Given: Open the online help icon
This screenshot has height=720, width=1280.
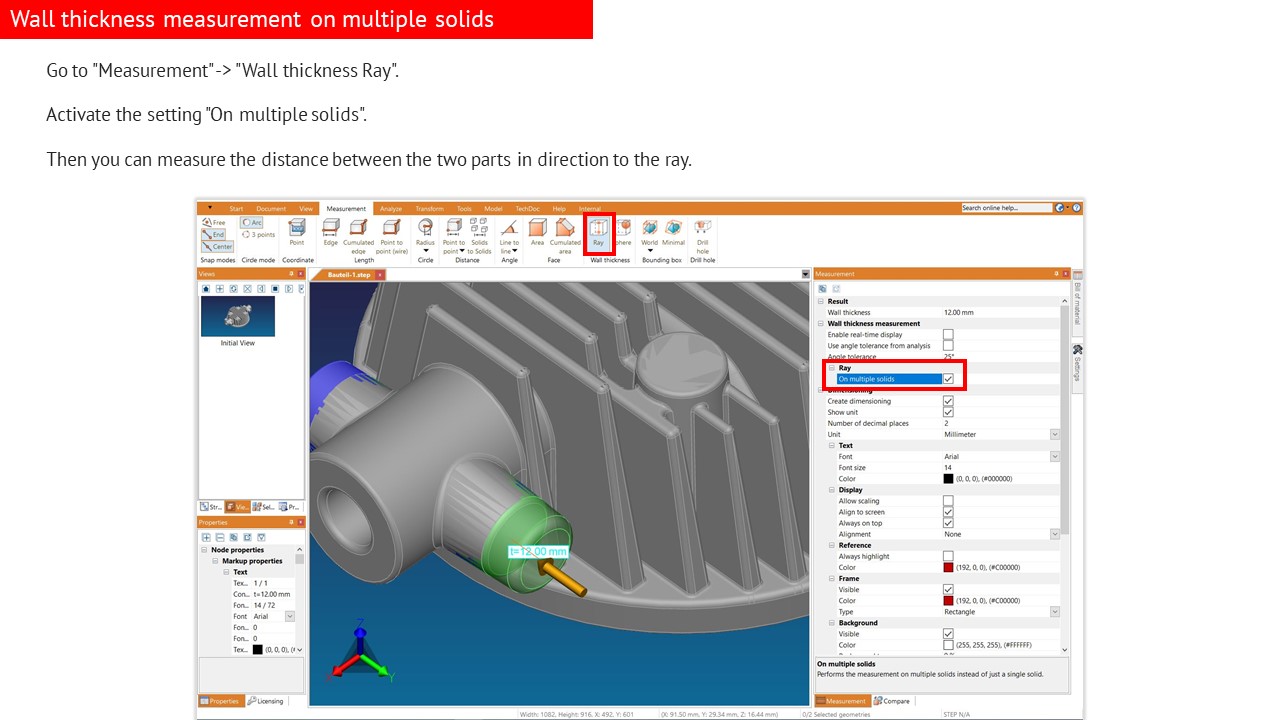Looking at the screenshot, I should click(x=1077, y=208).
